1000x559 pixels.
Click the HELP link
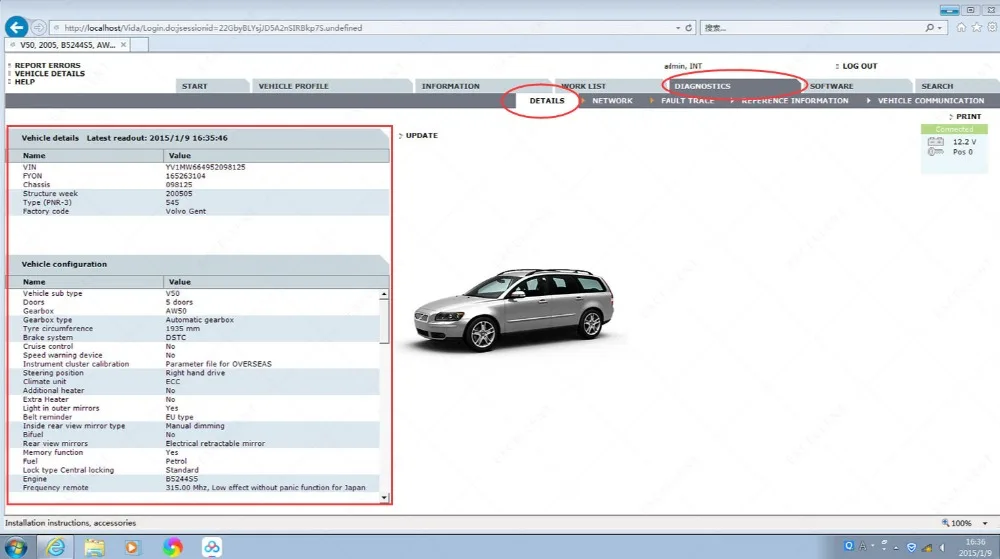(25, 82)
